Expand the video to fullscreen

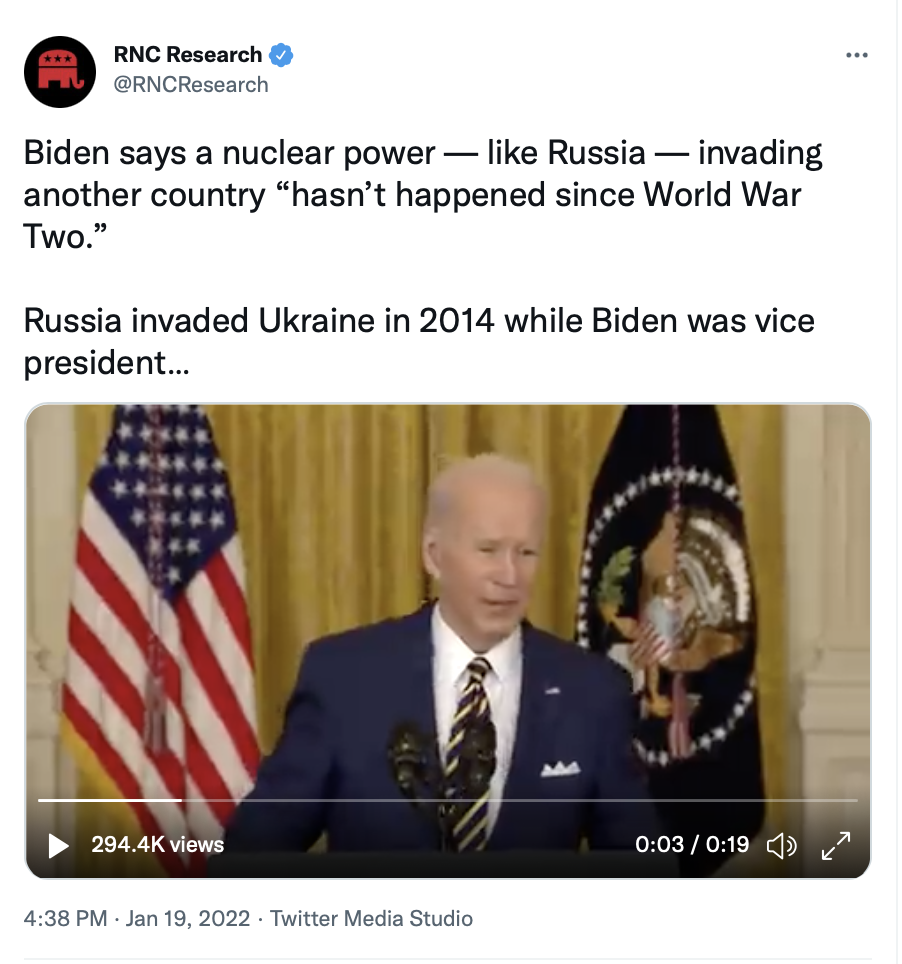click(x=836, y=846)
